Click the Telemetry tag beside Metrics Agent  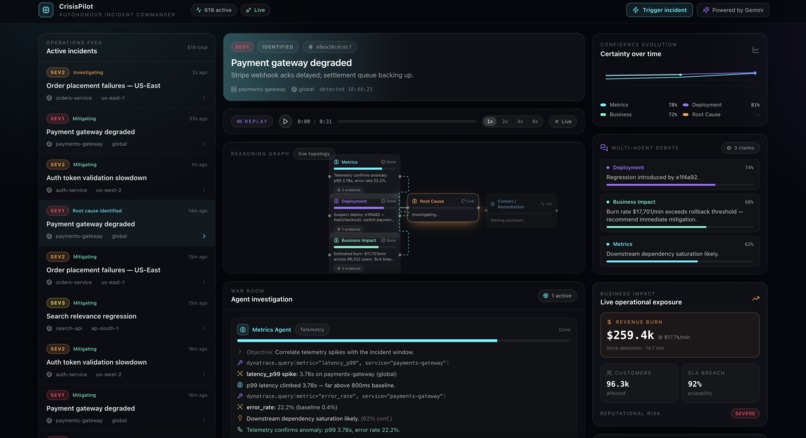pyautogui.click(x=312, y=330)
